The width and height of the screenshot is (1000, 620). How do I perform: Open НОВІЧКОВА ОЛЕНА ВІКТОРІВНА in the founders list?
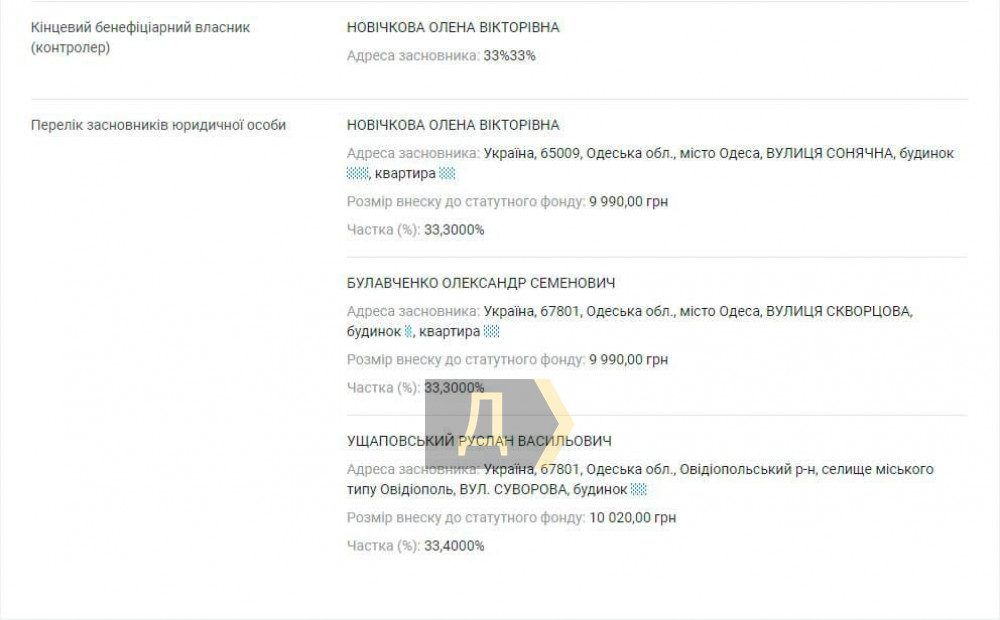pyautogui.click(x=453, y=125)
